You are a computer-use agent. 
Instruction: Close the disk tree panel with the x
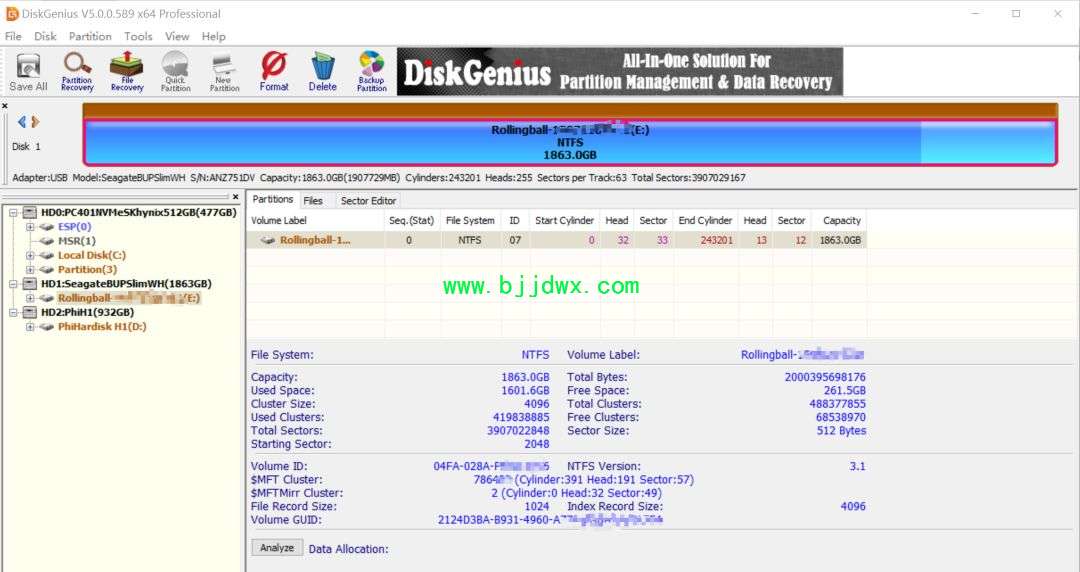click(x=236, y=197)
